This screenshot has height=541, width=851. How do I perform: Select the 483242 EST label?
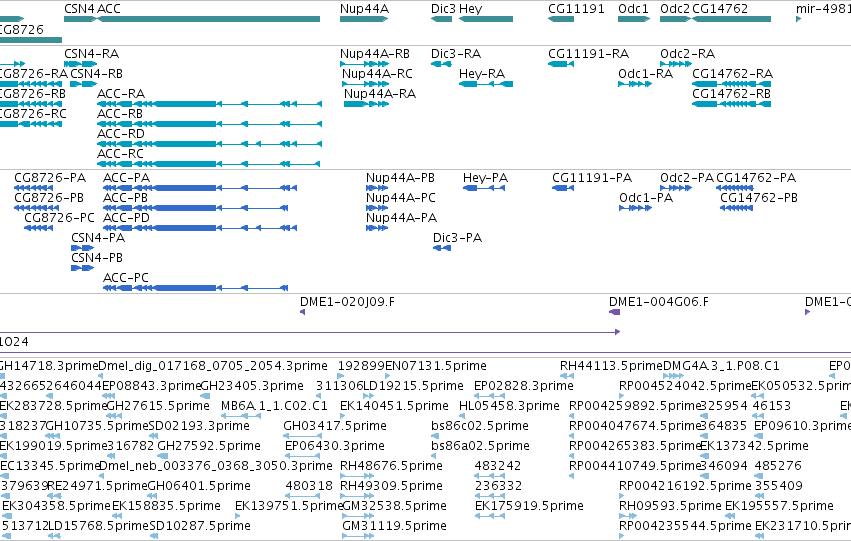[498, 466]
